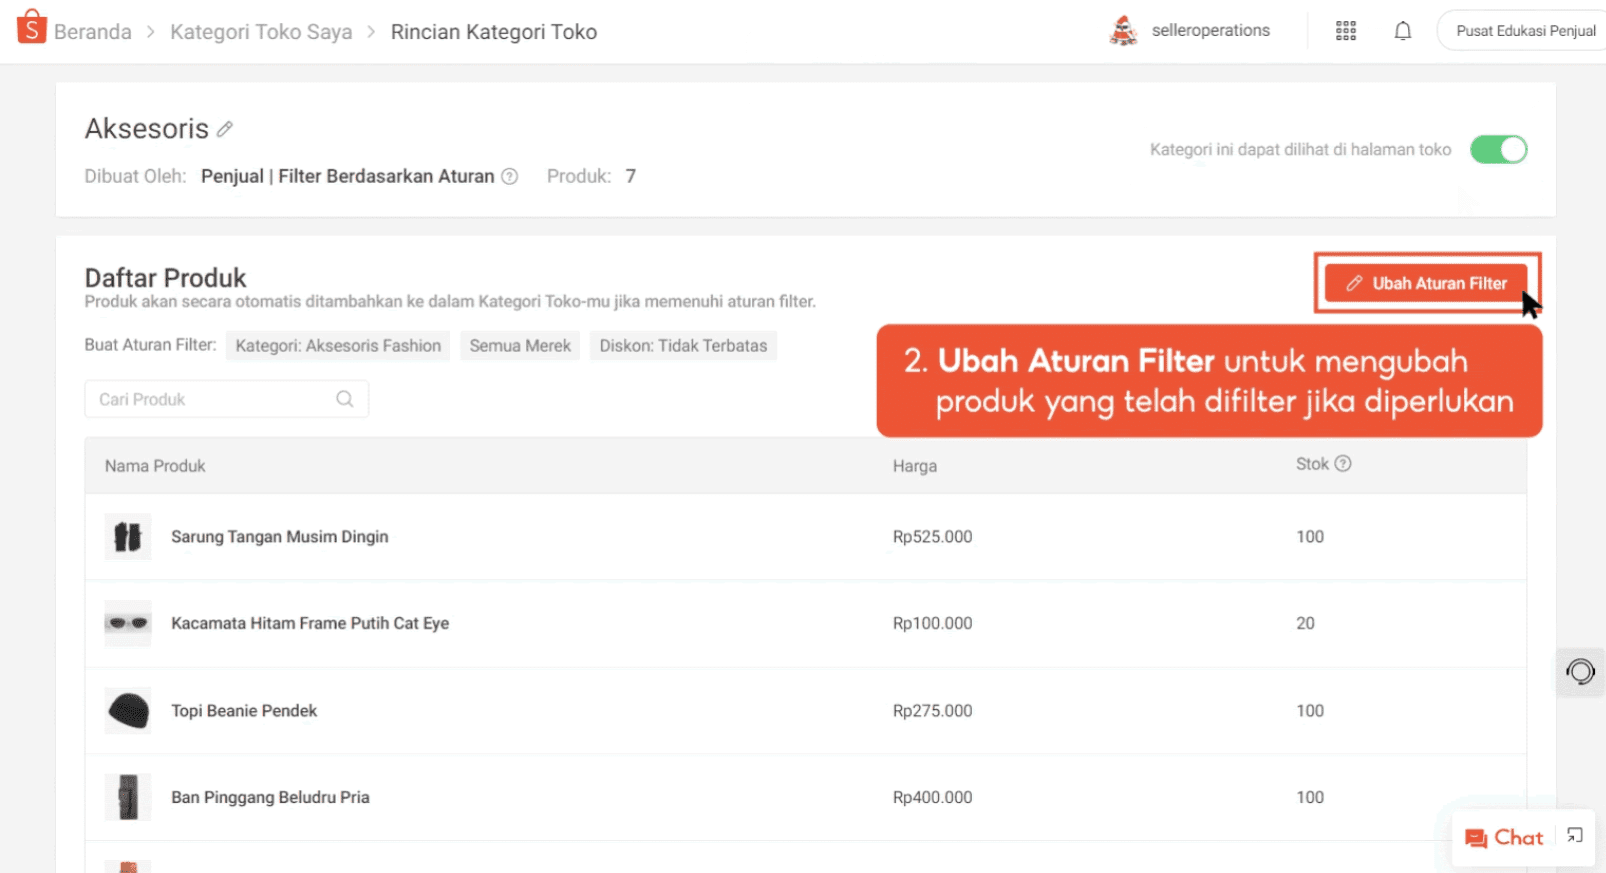Focus the Cari Produk search field
The image size is (1606, 873).
coord(226,399)
